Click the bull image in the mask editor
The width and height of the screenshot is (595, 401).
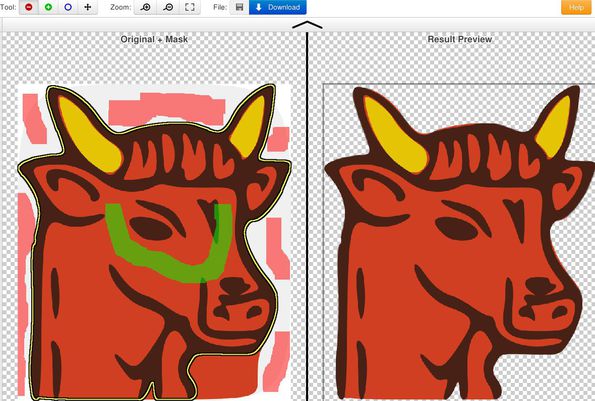pyautogui.click(x=154, y=243)
